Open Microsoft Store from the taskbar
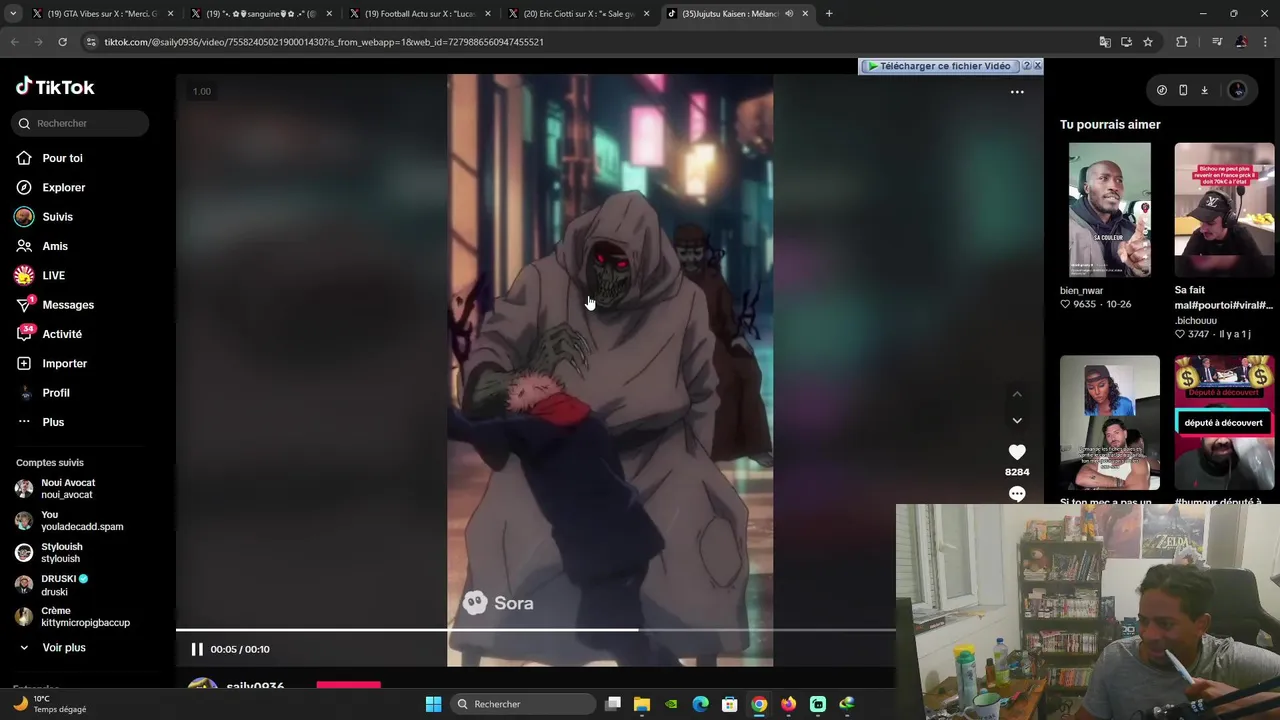This screenshot has height=720, width=1280. click(x=730, y=704)
